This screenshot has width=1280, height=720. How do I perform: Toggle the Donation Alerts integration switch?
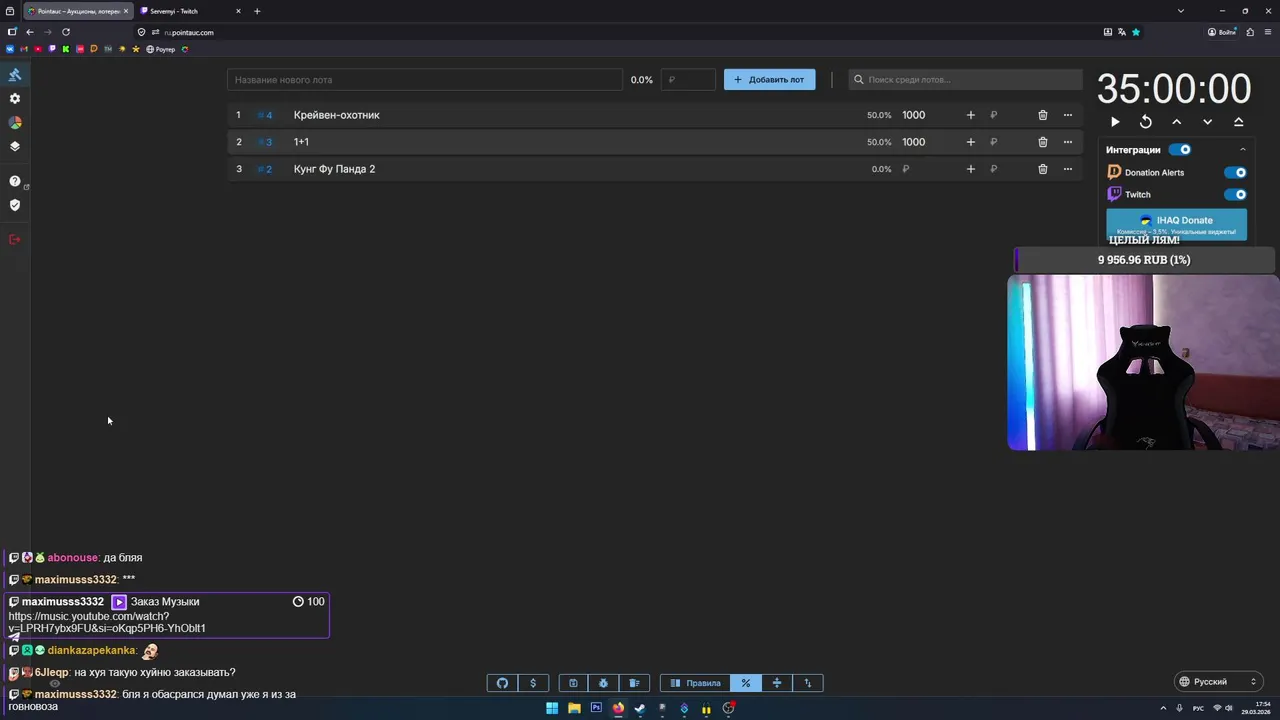pos(1235,172)
